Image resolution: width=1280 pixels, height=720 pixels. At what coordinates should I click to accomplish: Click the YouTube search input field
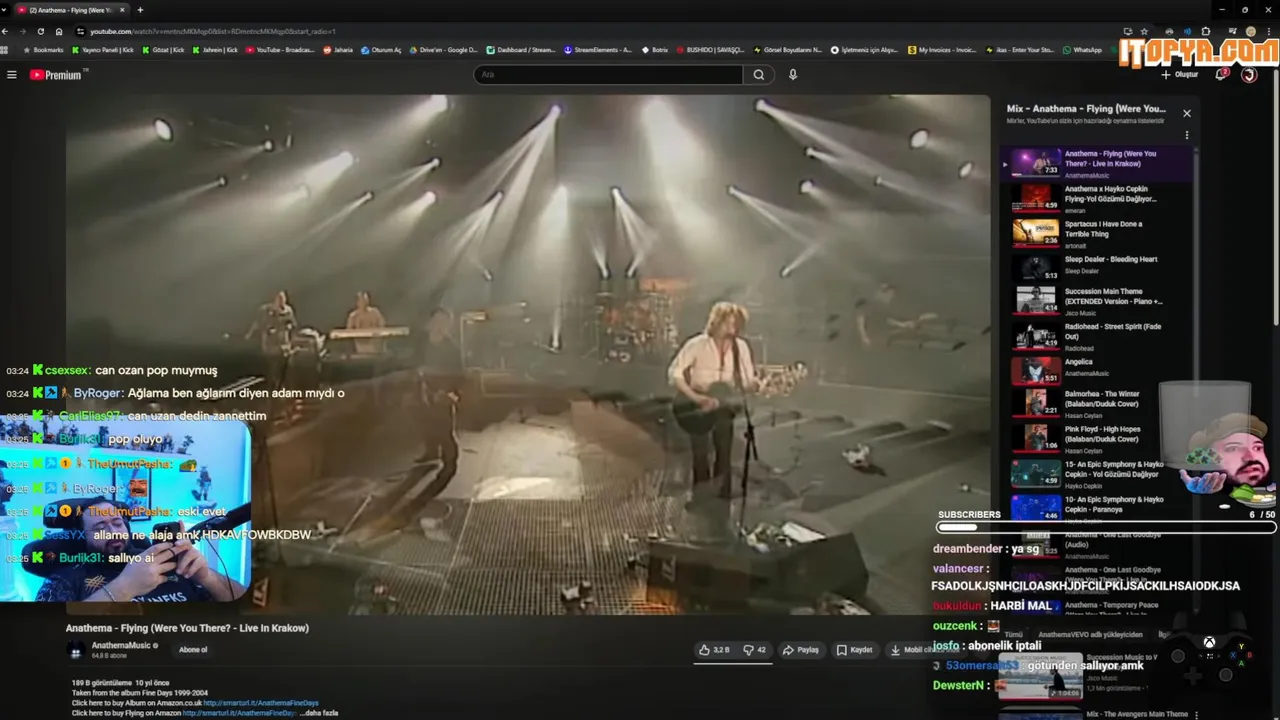point(608,75)
